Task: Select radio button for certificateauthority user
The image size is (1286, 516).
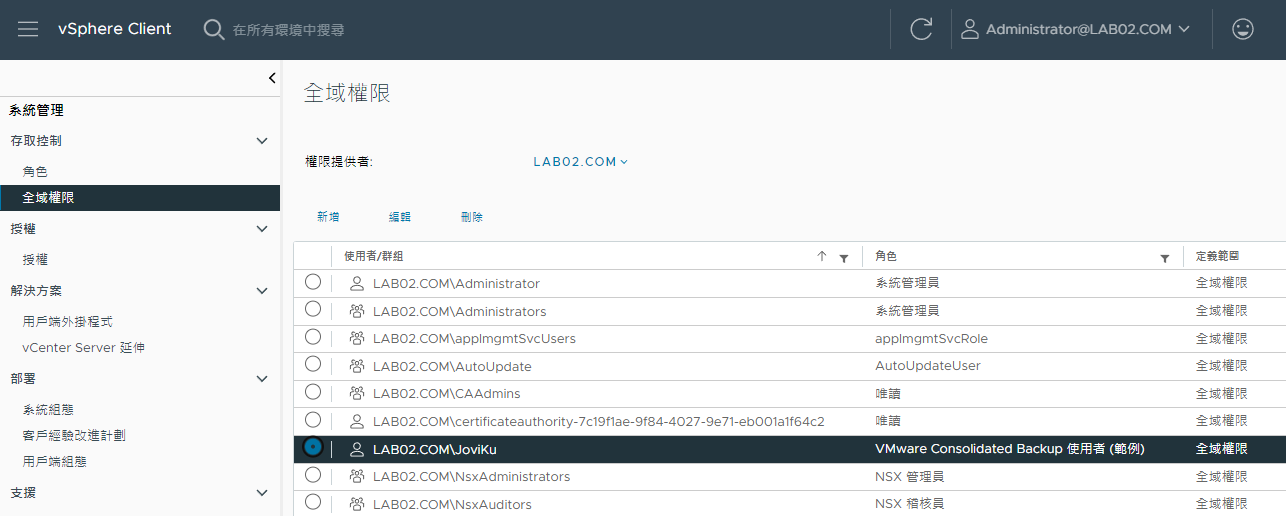Action: coord(313,419)
